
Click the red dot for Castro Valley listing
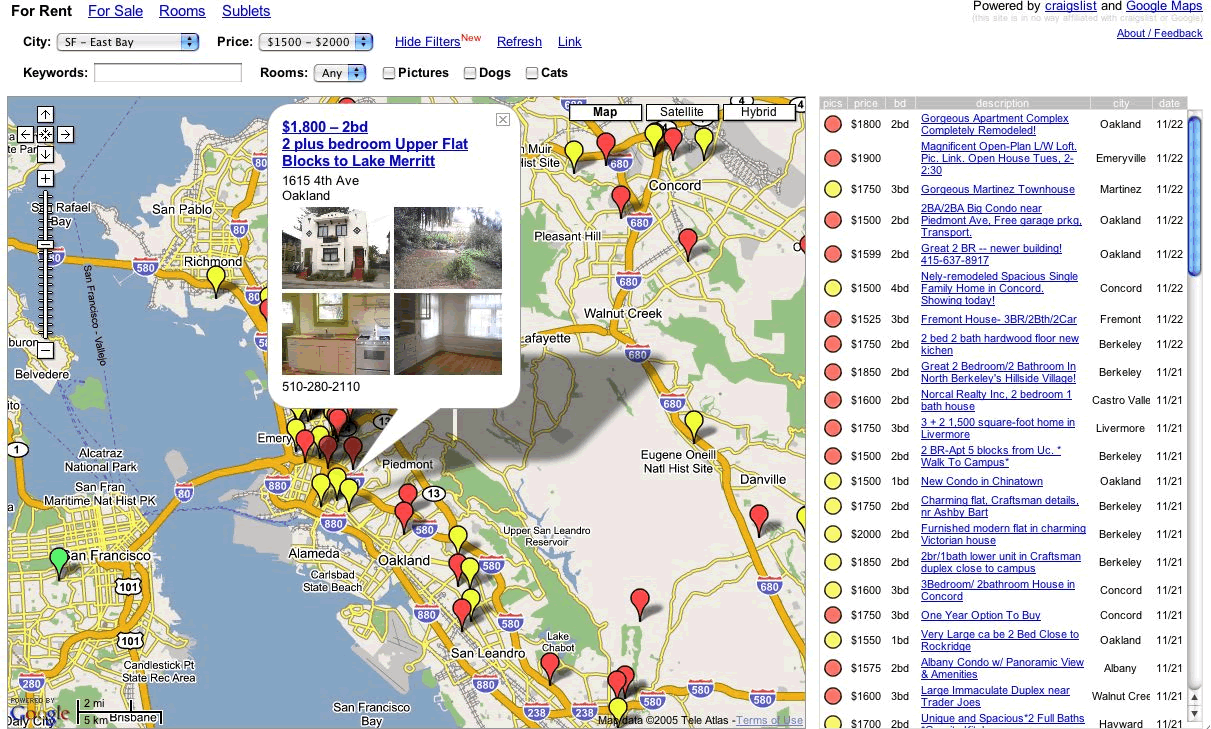click(832, 400)
